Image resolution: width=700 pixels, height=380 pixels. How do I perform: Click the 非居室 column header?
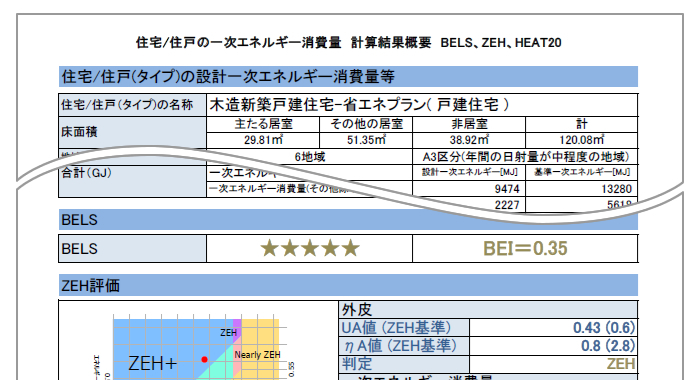click(469, 124)
